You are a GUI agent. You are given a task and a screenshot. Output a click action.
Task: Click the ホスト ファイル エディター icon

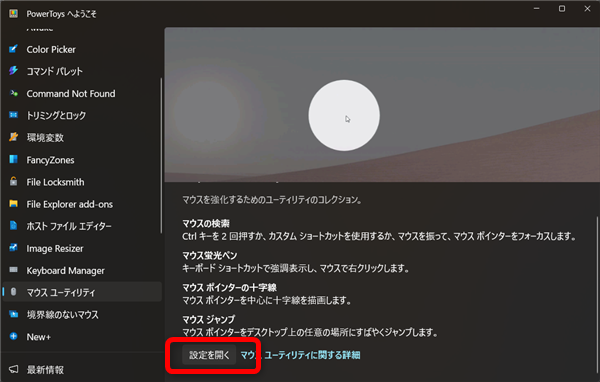click(13, 225)
